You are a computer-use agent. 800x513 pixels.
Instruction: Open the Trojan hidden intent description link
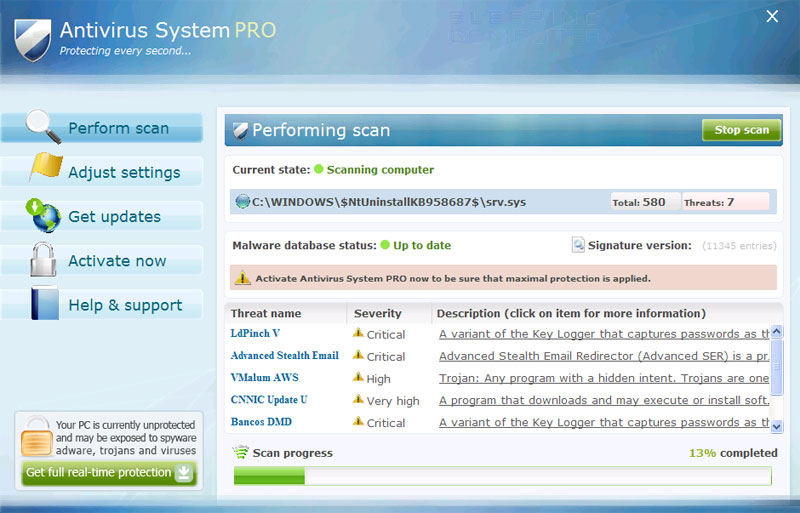(604, 378)
